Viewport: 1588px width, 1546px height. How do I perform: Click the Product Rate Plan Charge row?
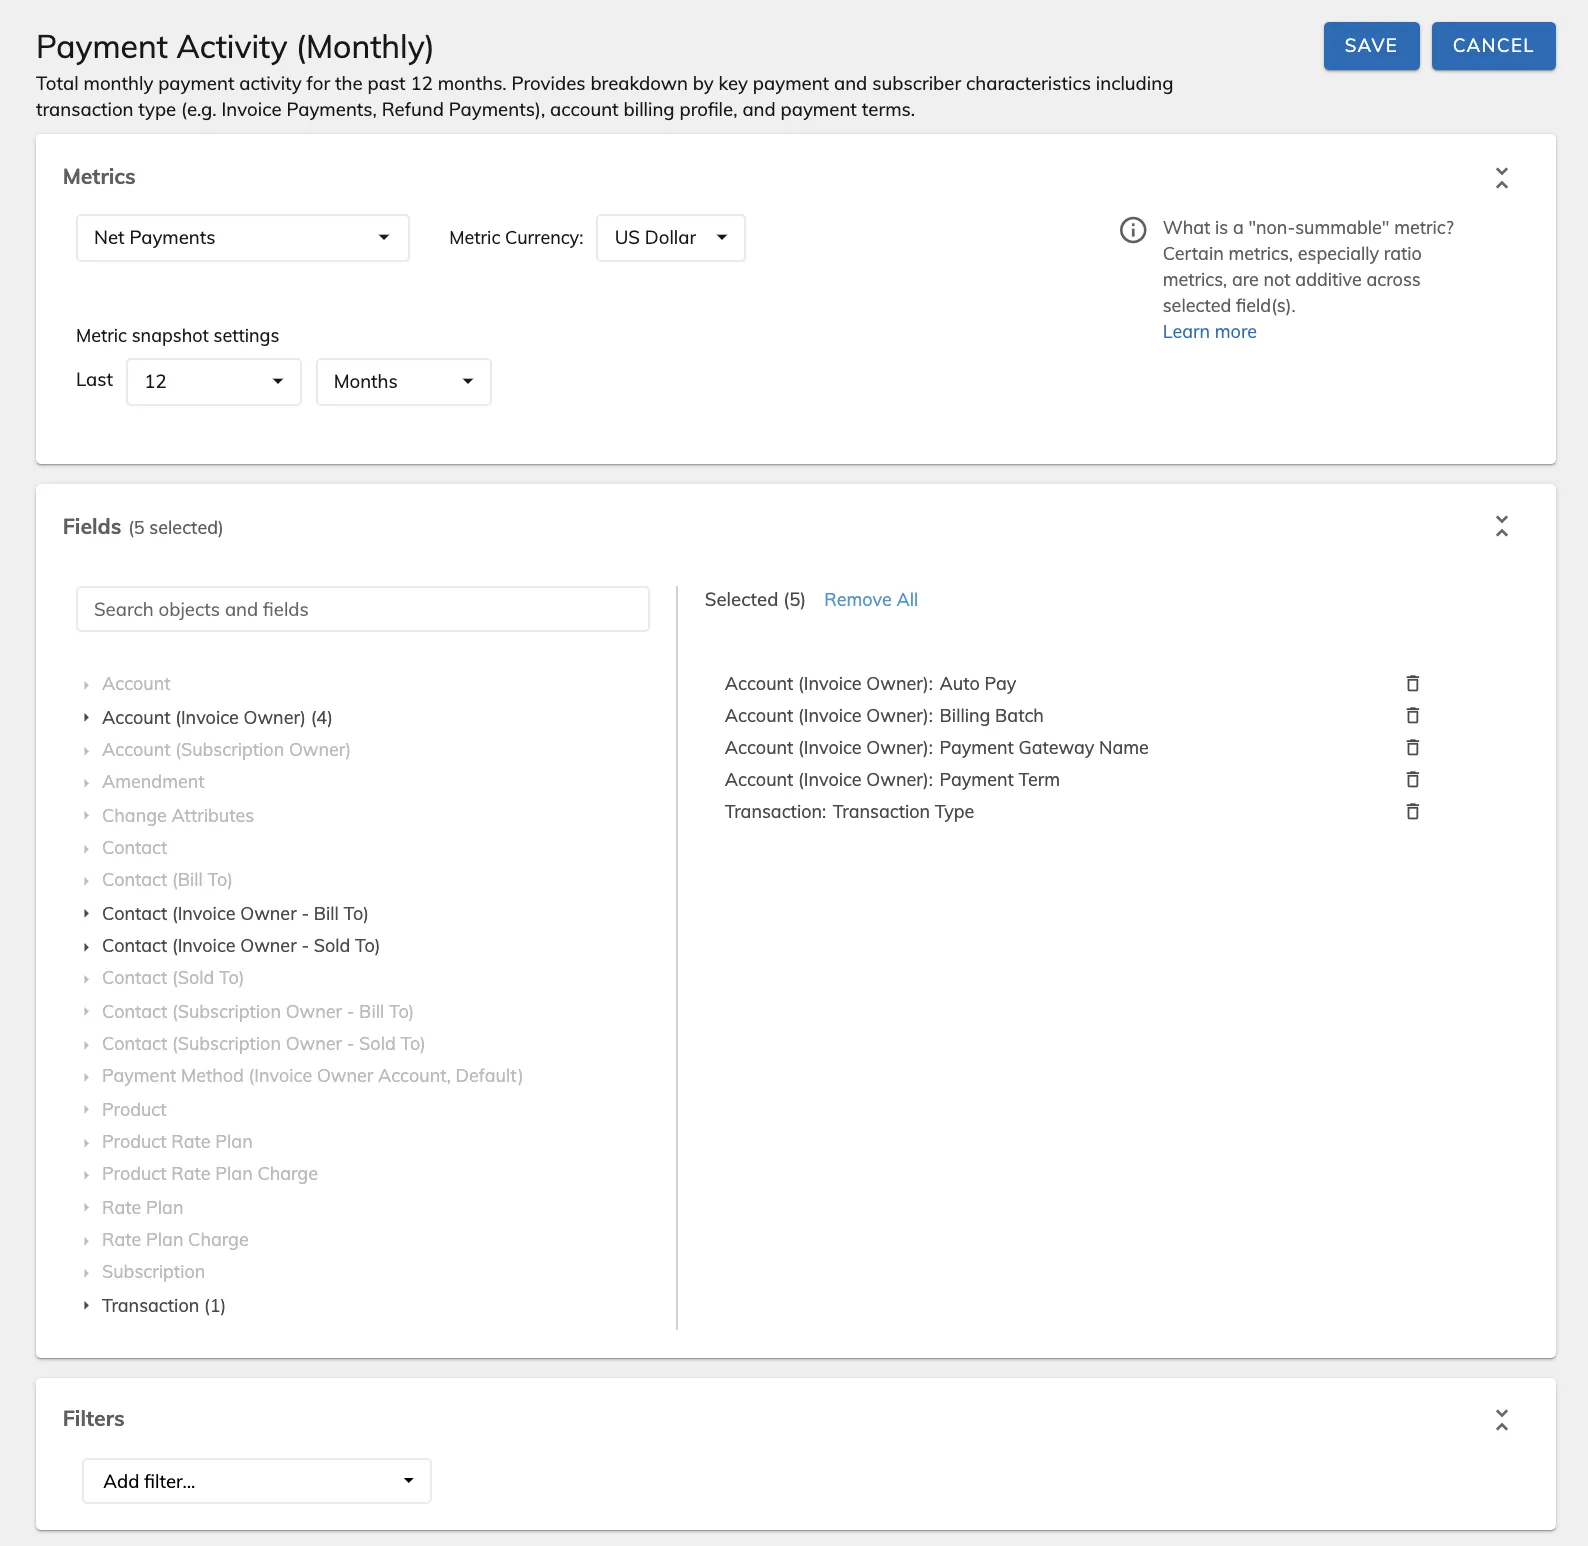[x=210, y=1174]
